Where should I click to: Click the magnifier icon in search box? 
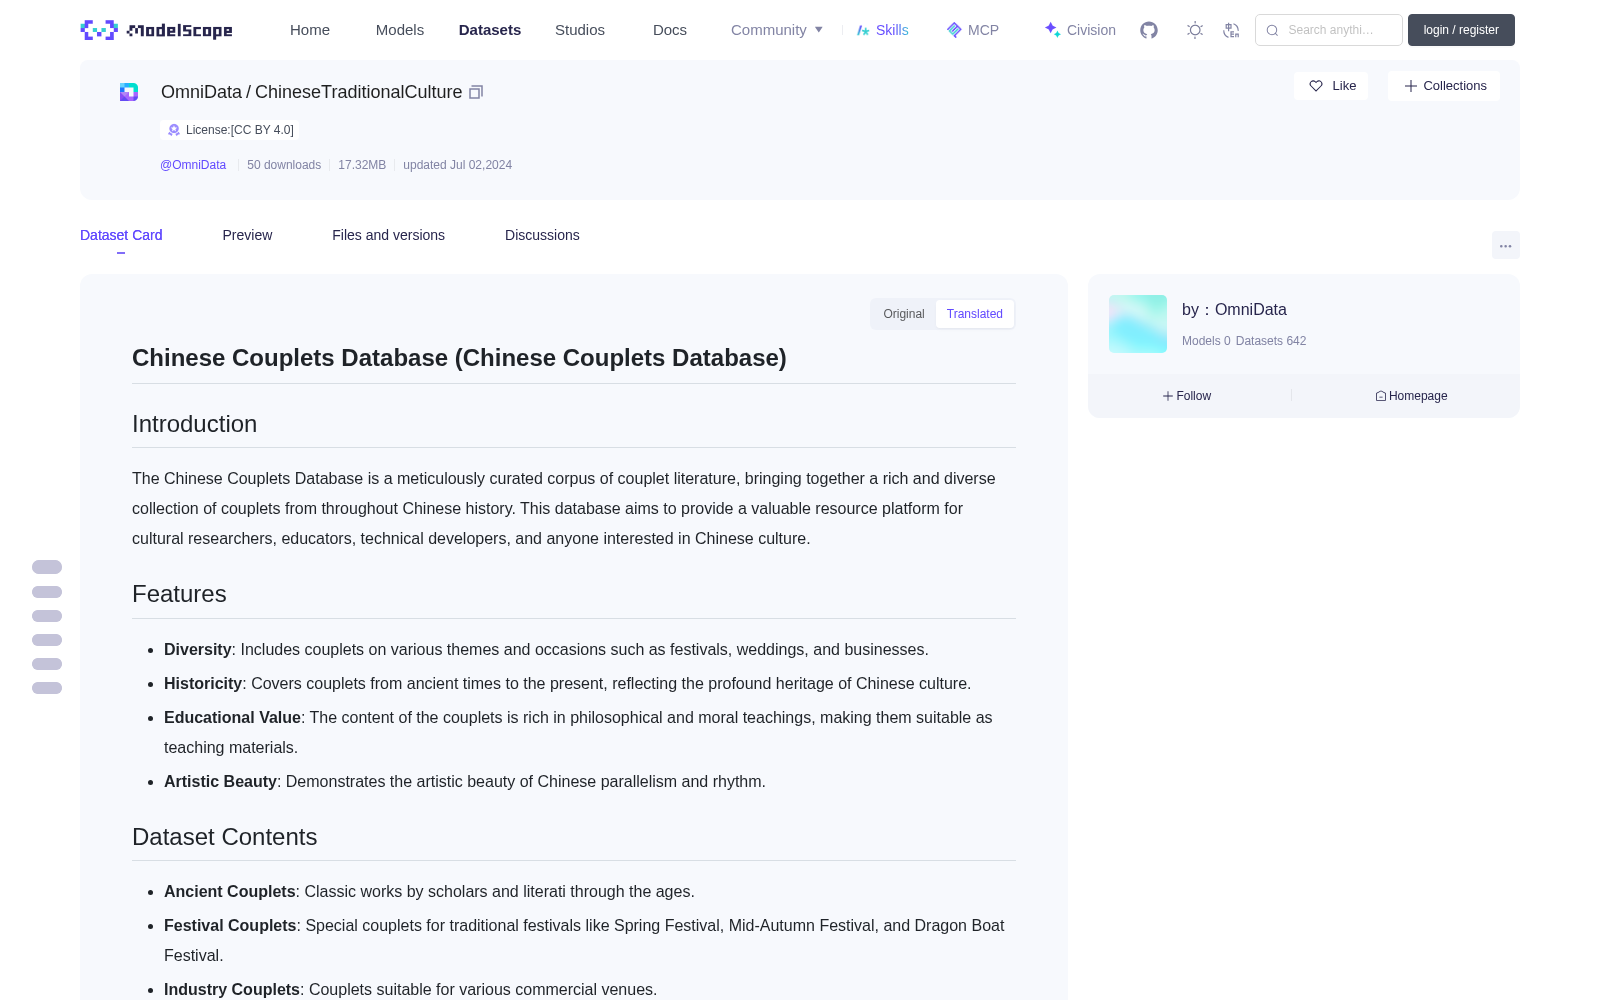[x=1272, y=30]
